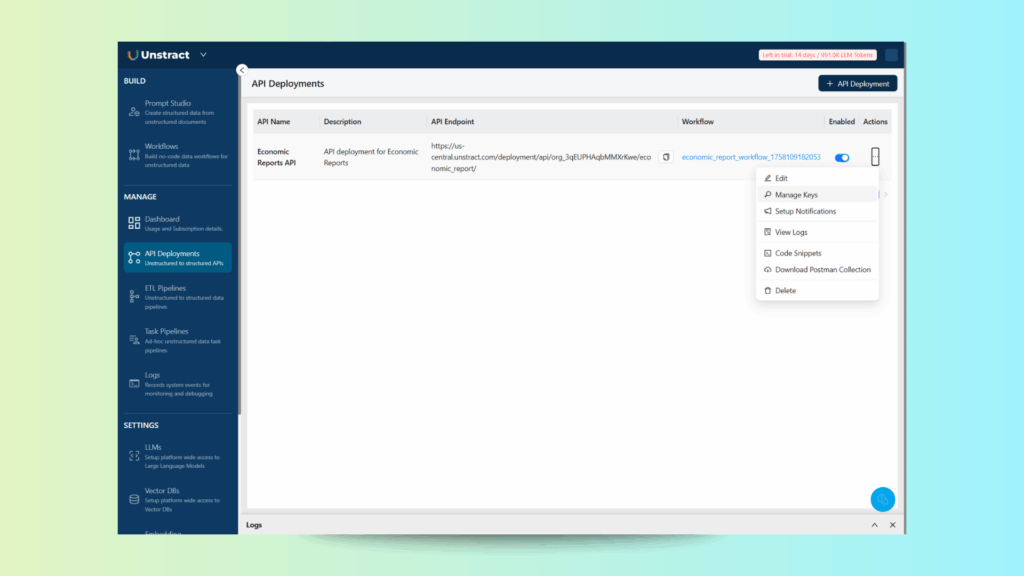Expand the bottom Logs panel
Screen dimensions: 1024x576
[x=874, y=525]
